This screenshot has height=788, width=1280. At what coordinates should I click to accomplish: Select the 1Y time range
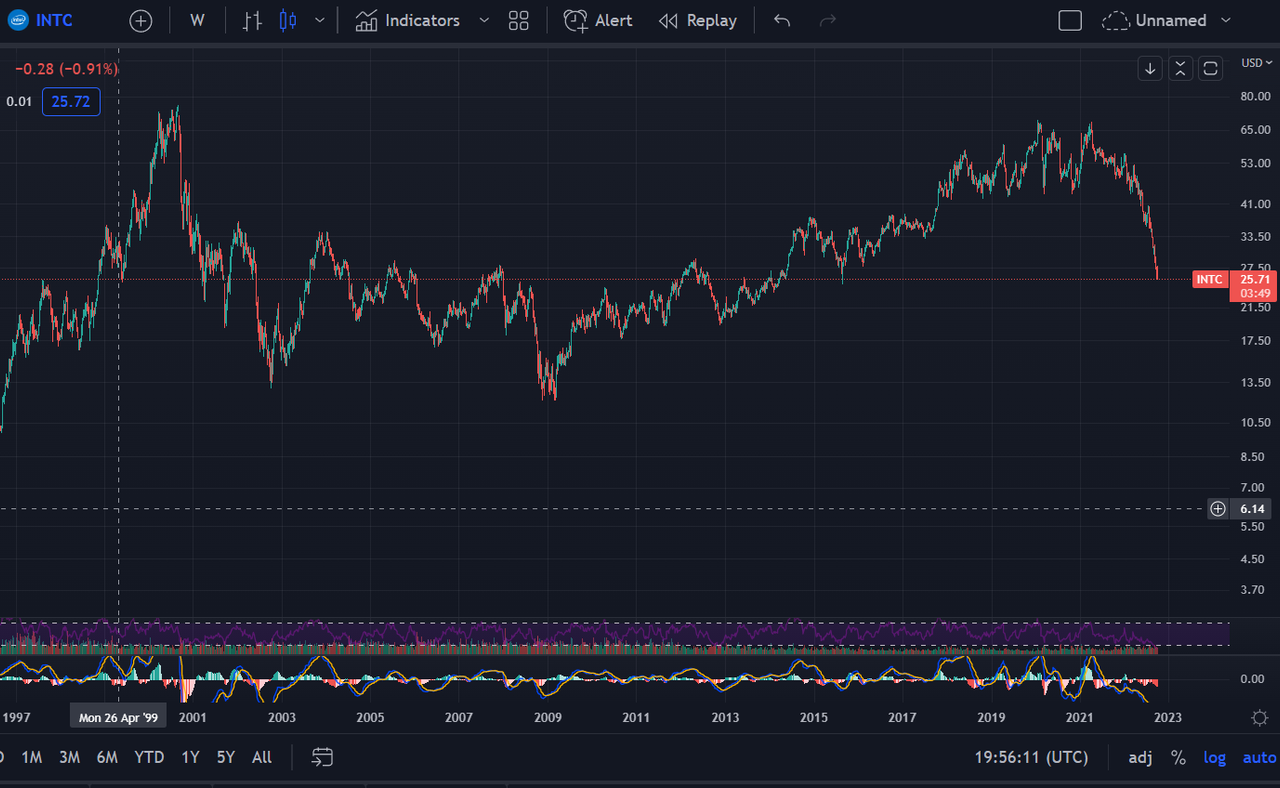[190, 757]
